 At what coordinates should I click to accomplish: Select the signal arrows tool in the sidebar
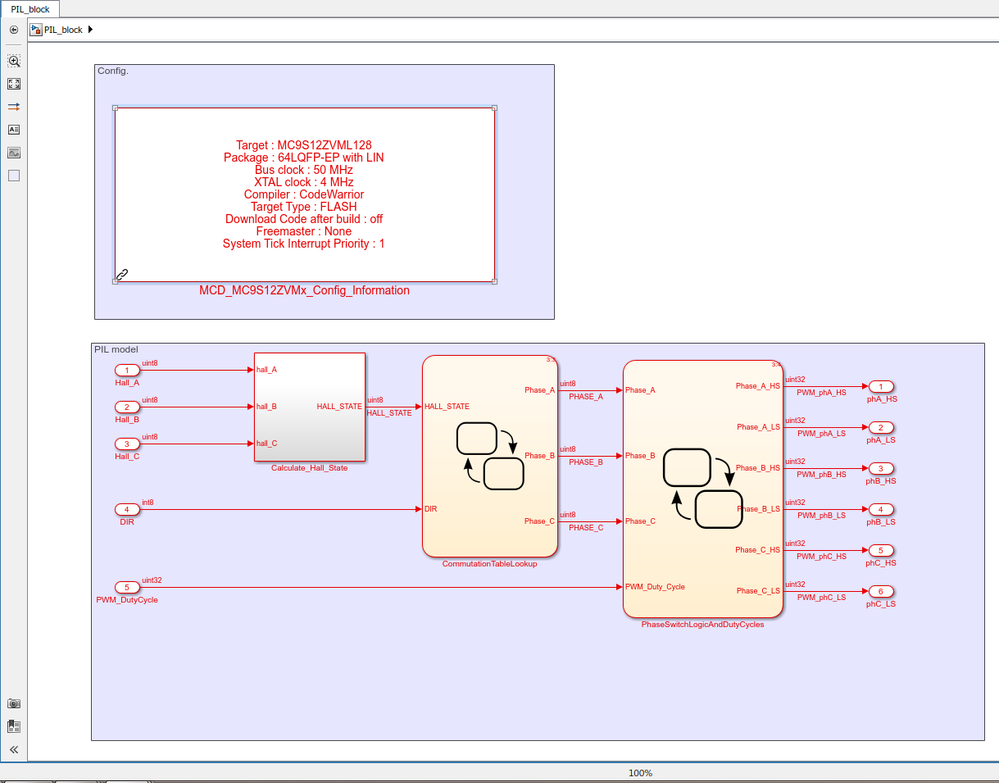tap(13, 107)
